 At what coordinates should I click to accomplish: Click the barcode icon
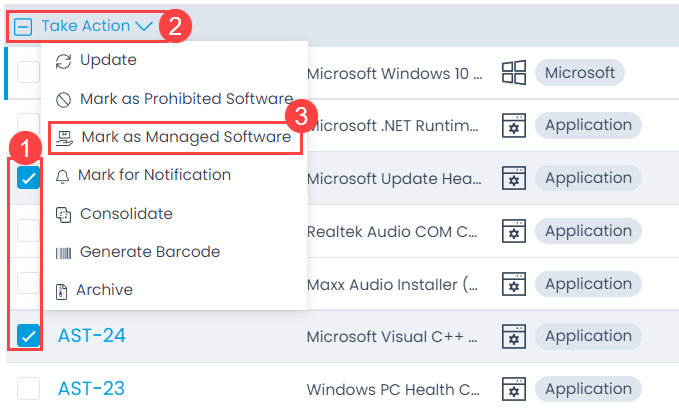click(x=63, y=253)
